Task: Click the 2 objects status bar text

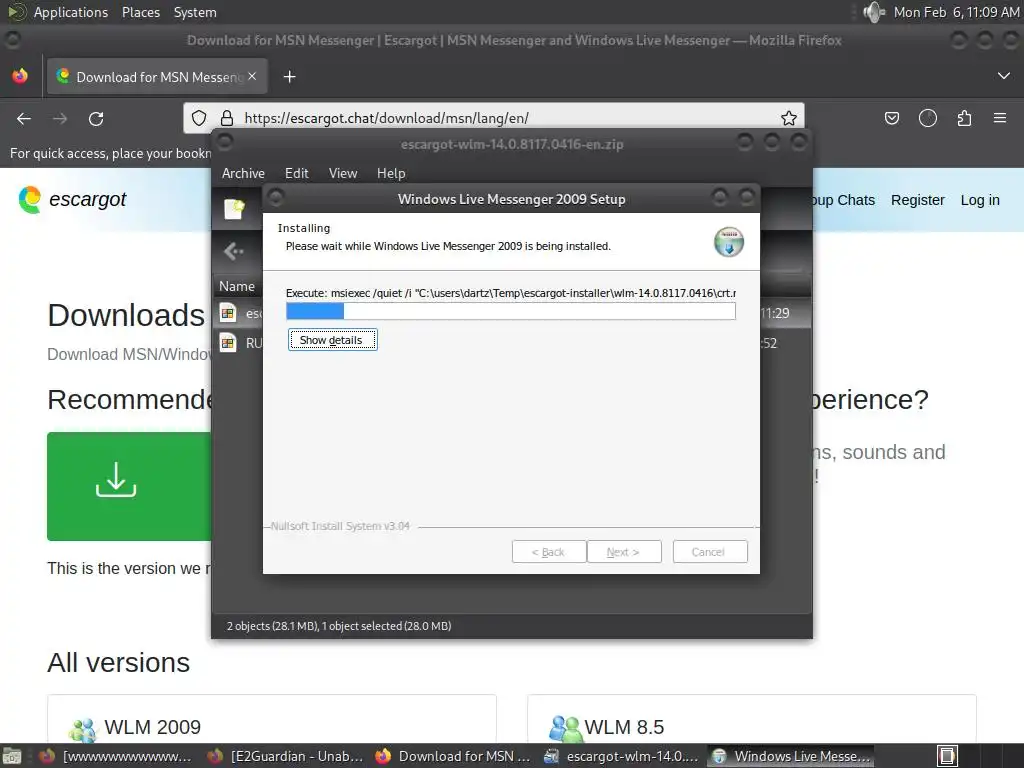Action: (x=339, y=626)
